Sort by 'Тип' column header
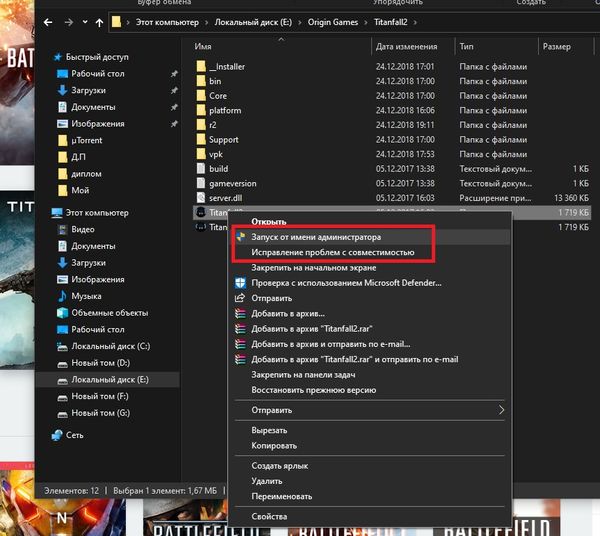The image size is (600, 536). 466,46
